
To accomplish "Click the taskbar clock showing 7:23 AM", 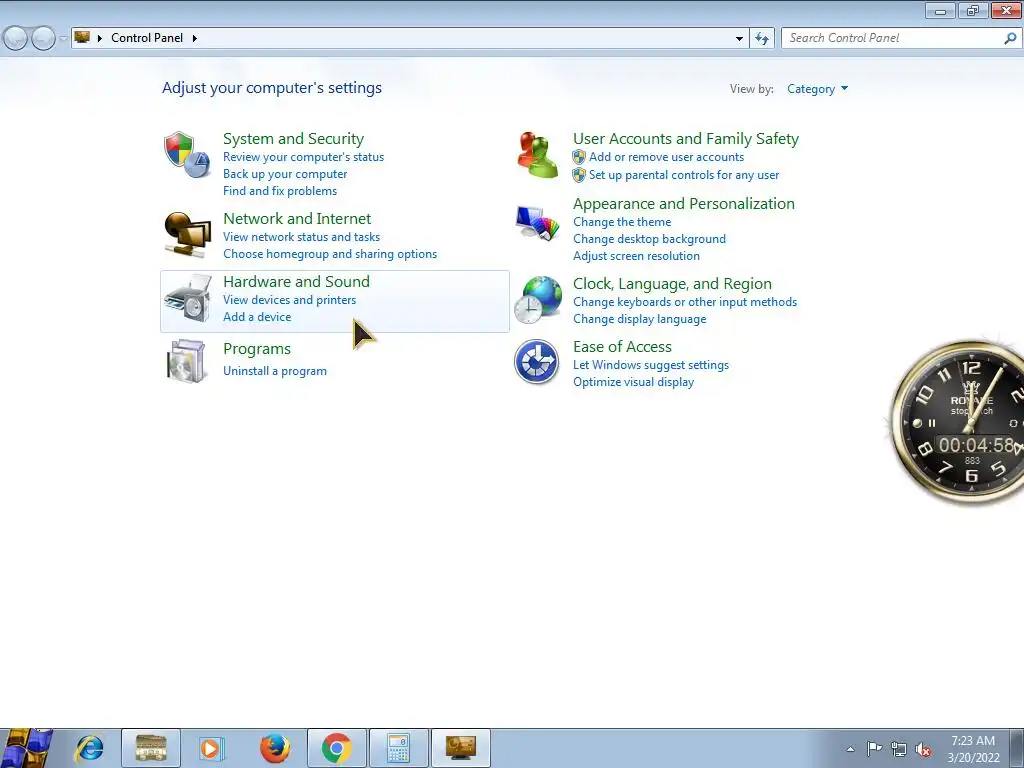I will (x=973, y=748).
